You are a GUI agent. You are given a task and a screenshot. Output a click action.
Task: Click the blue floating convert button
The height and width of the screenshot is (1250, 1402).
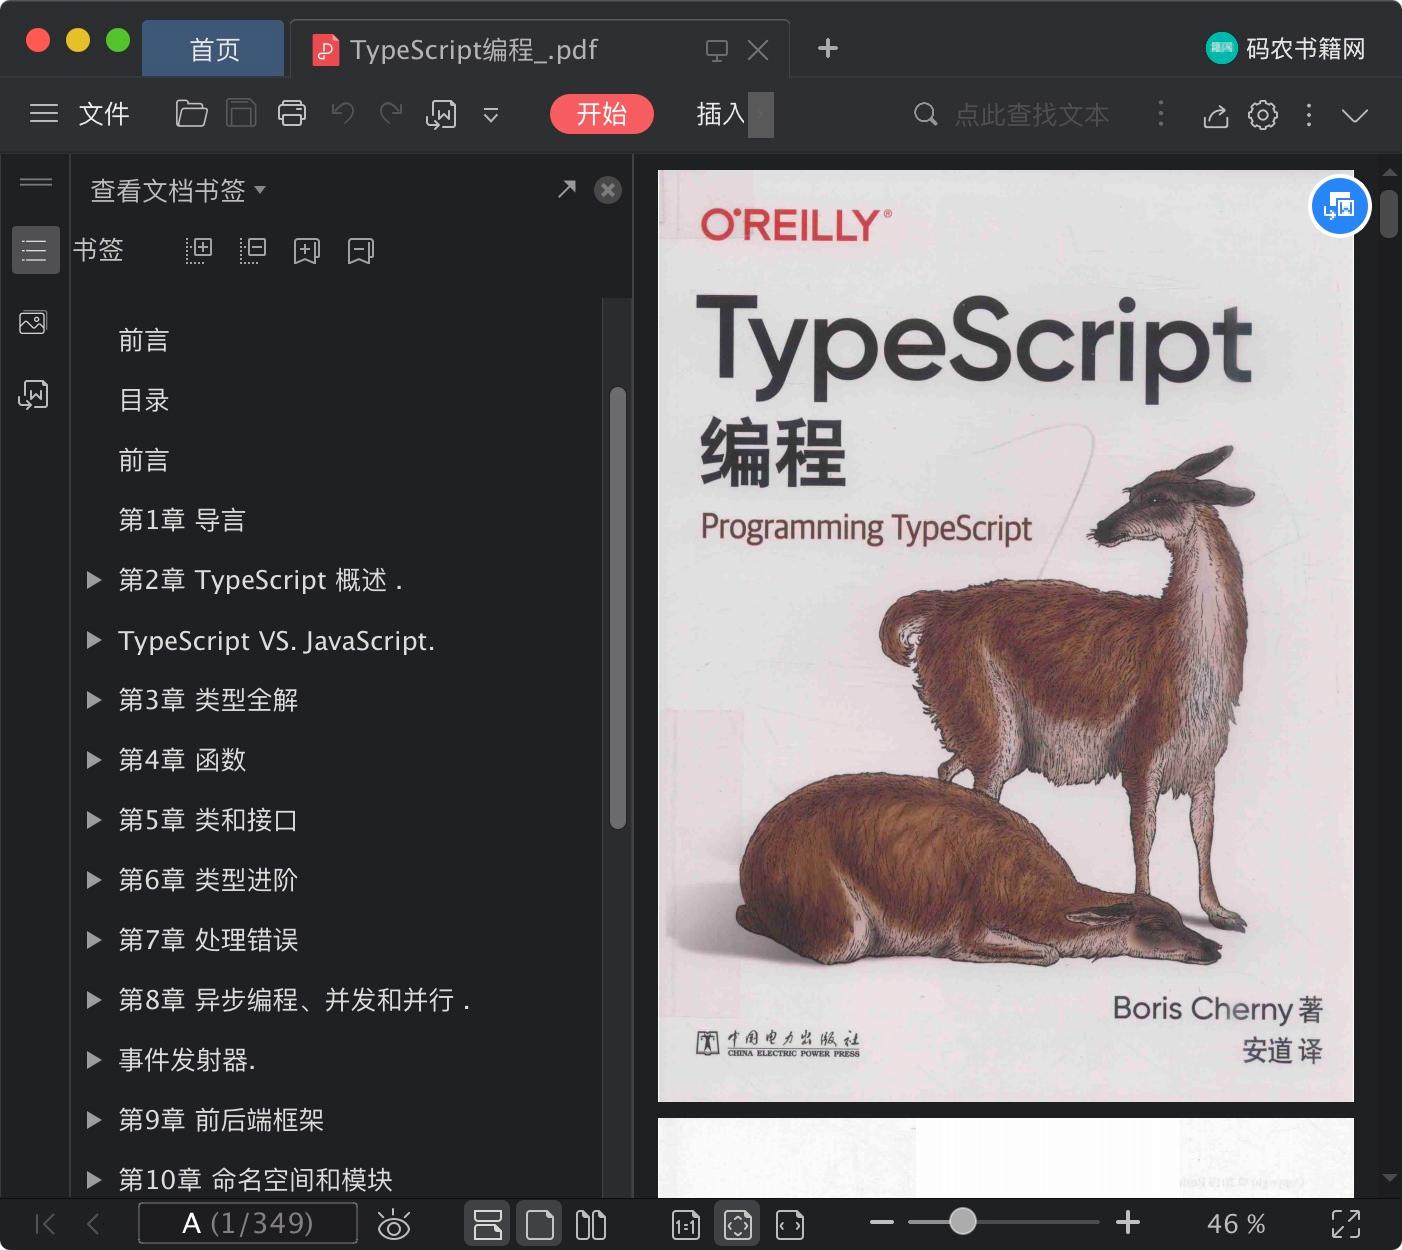point(1340,206)
